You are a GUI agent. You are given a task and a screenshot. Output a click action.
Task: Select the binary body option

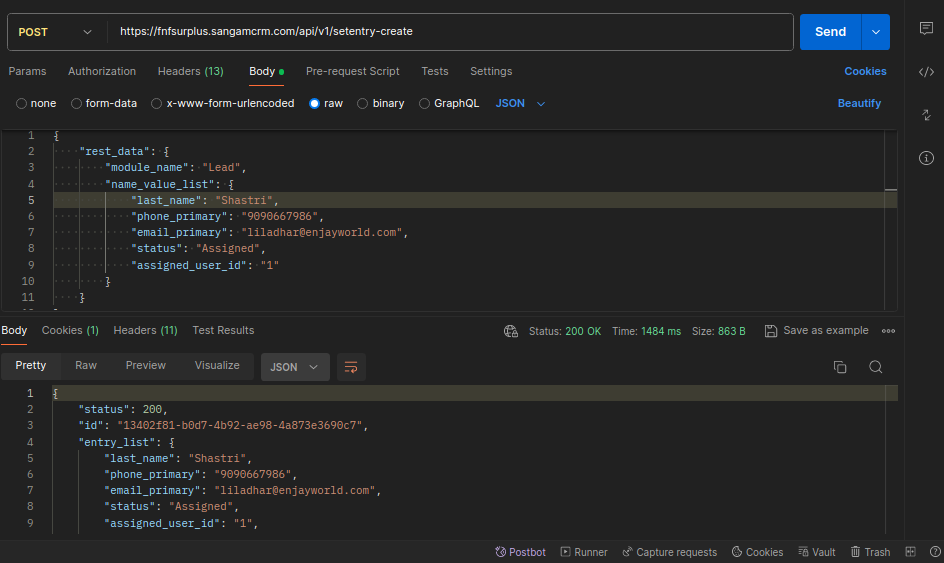coord(380,104)
